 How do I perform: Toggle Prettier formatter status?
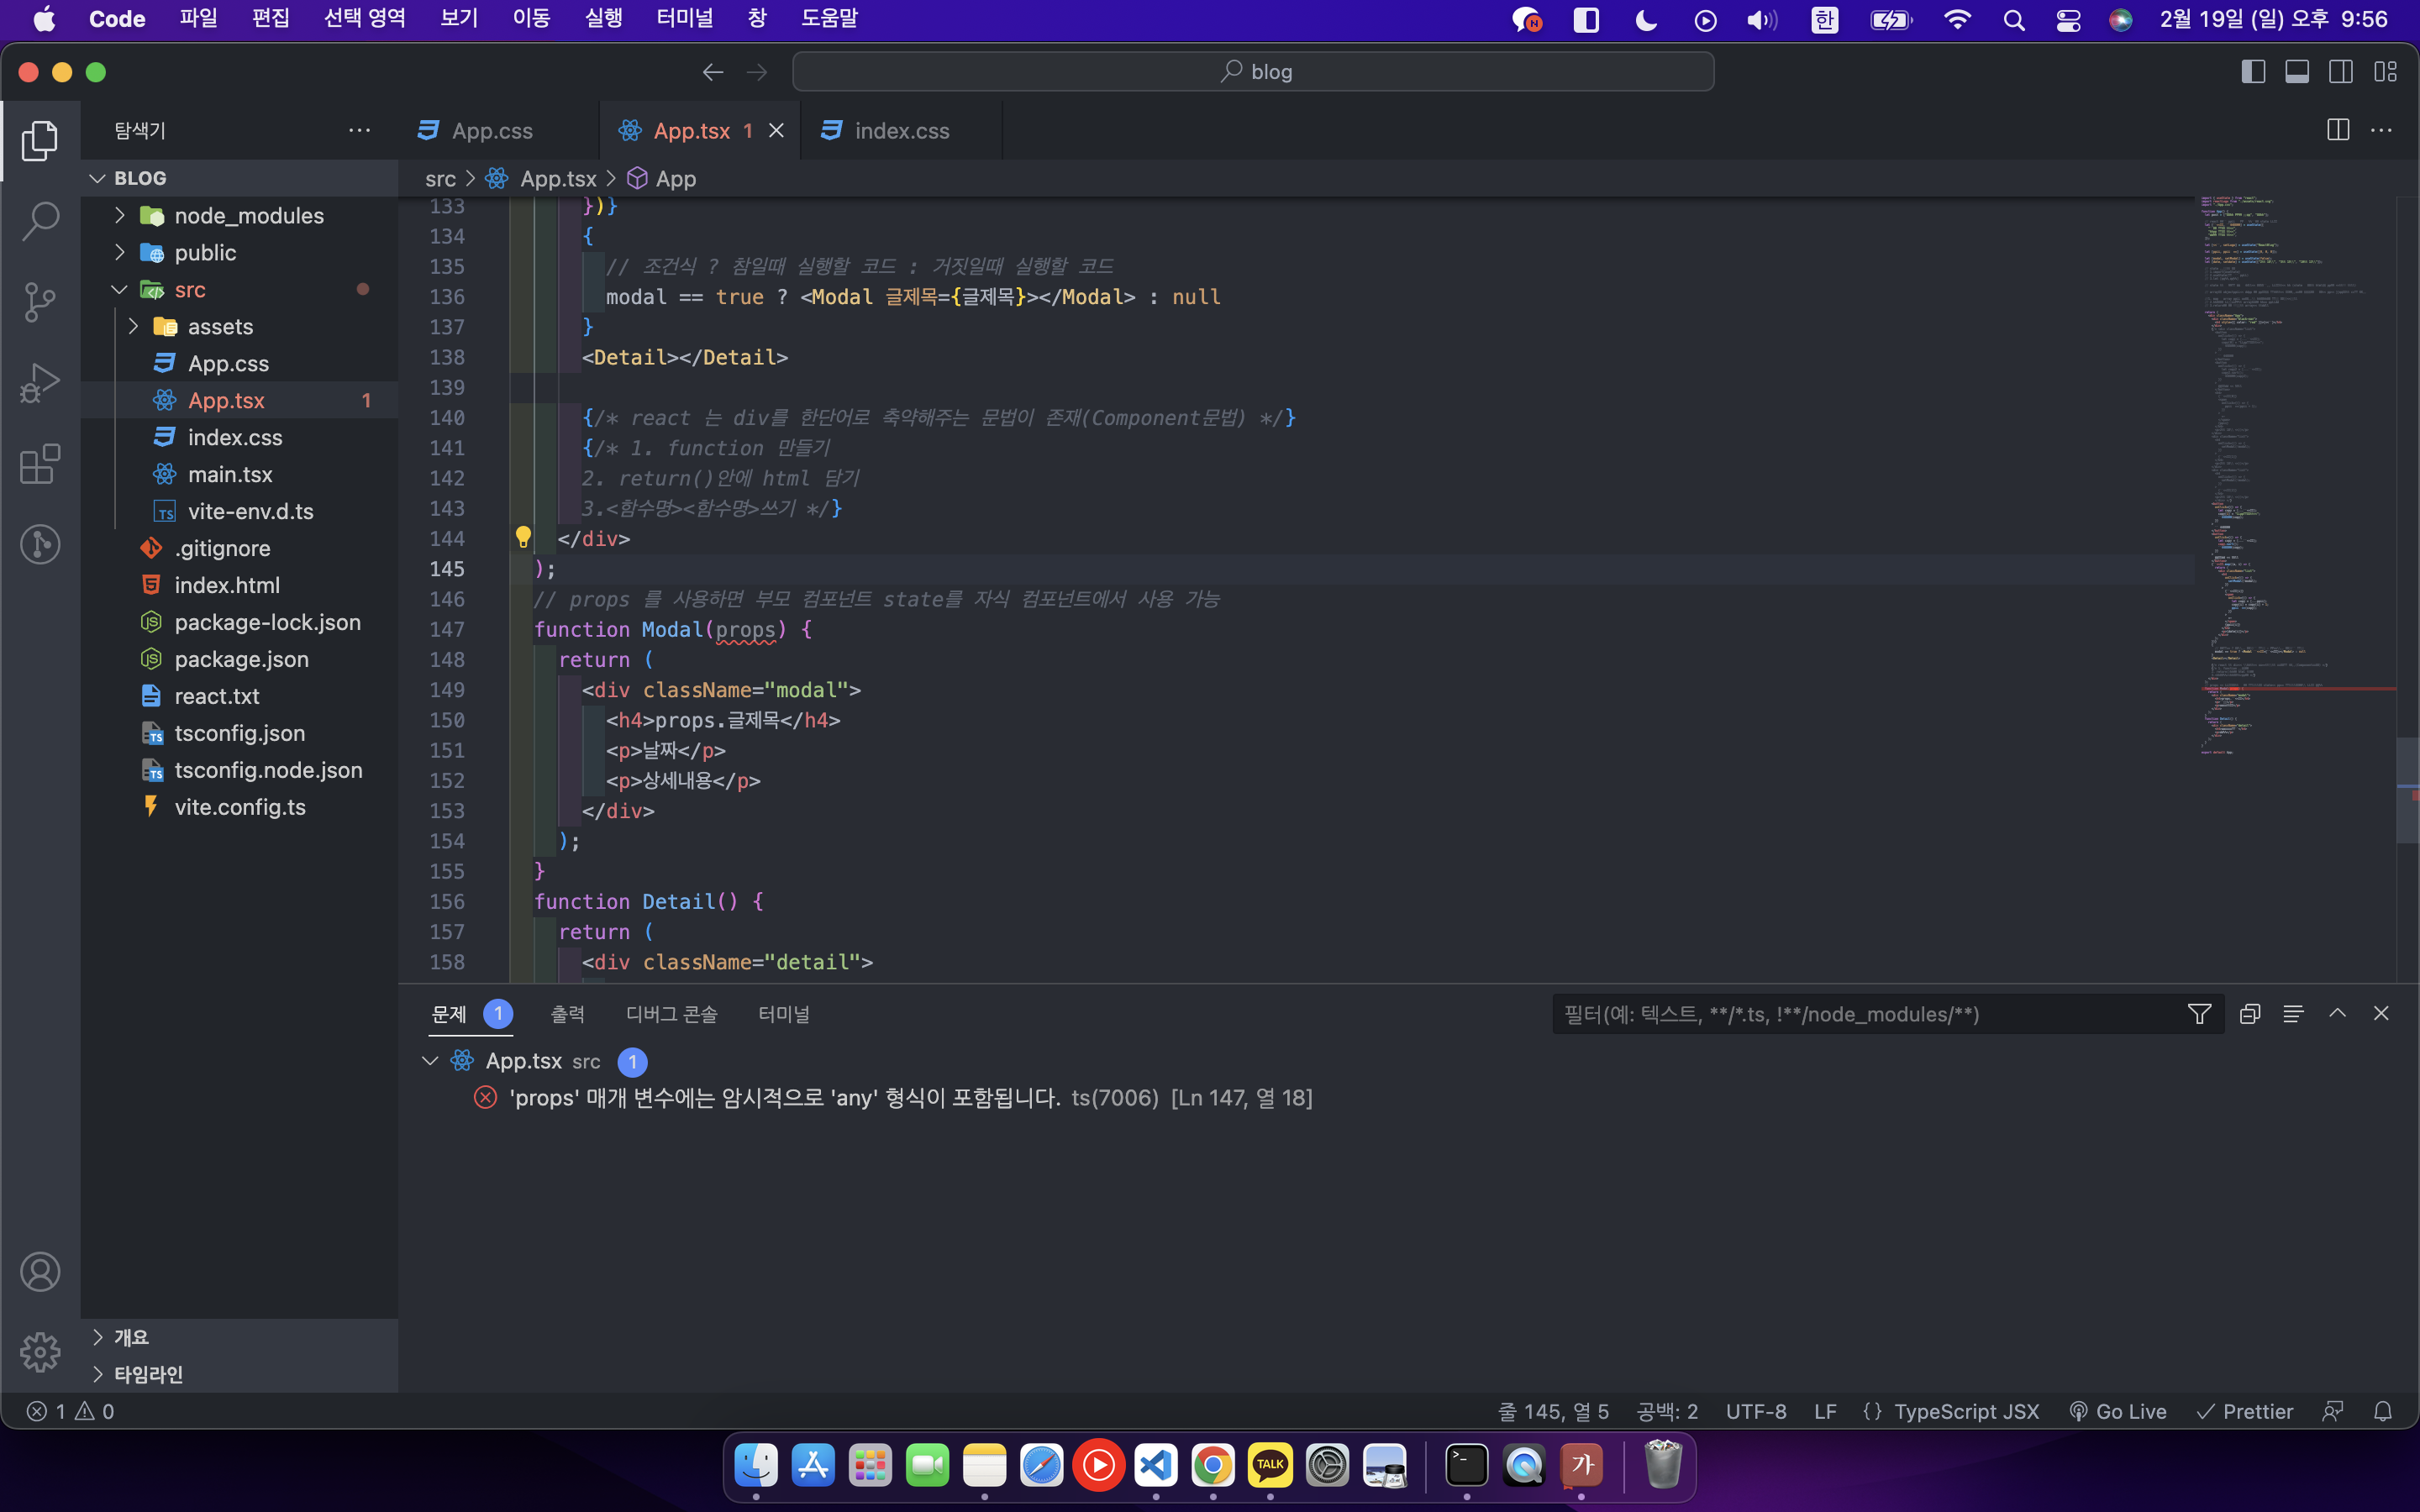pyautogui.click(x=2244, y=1411)
